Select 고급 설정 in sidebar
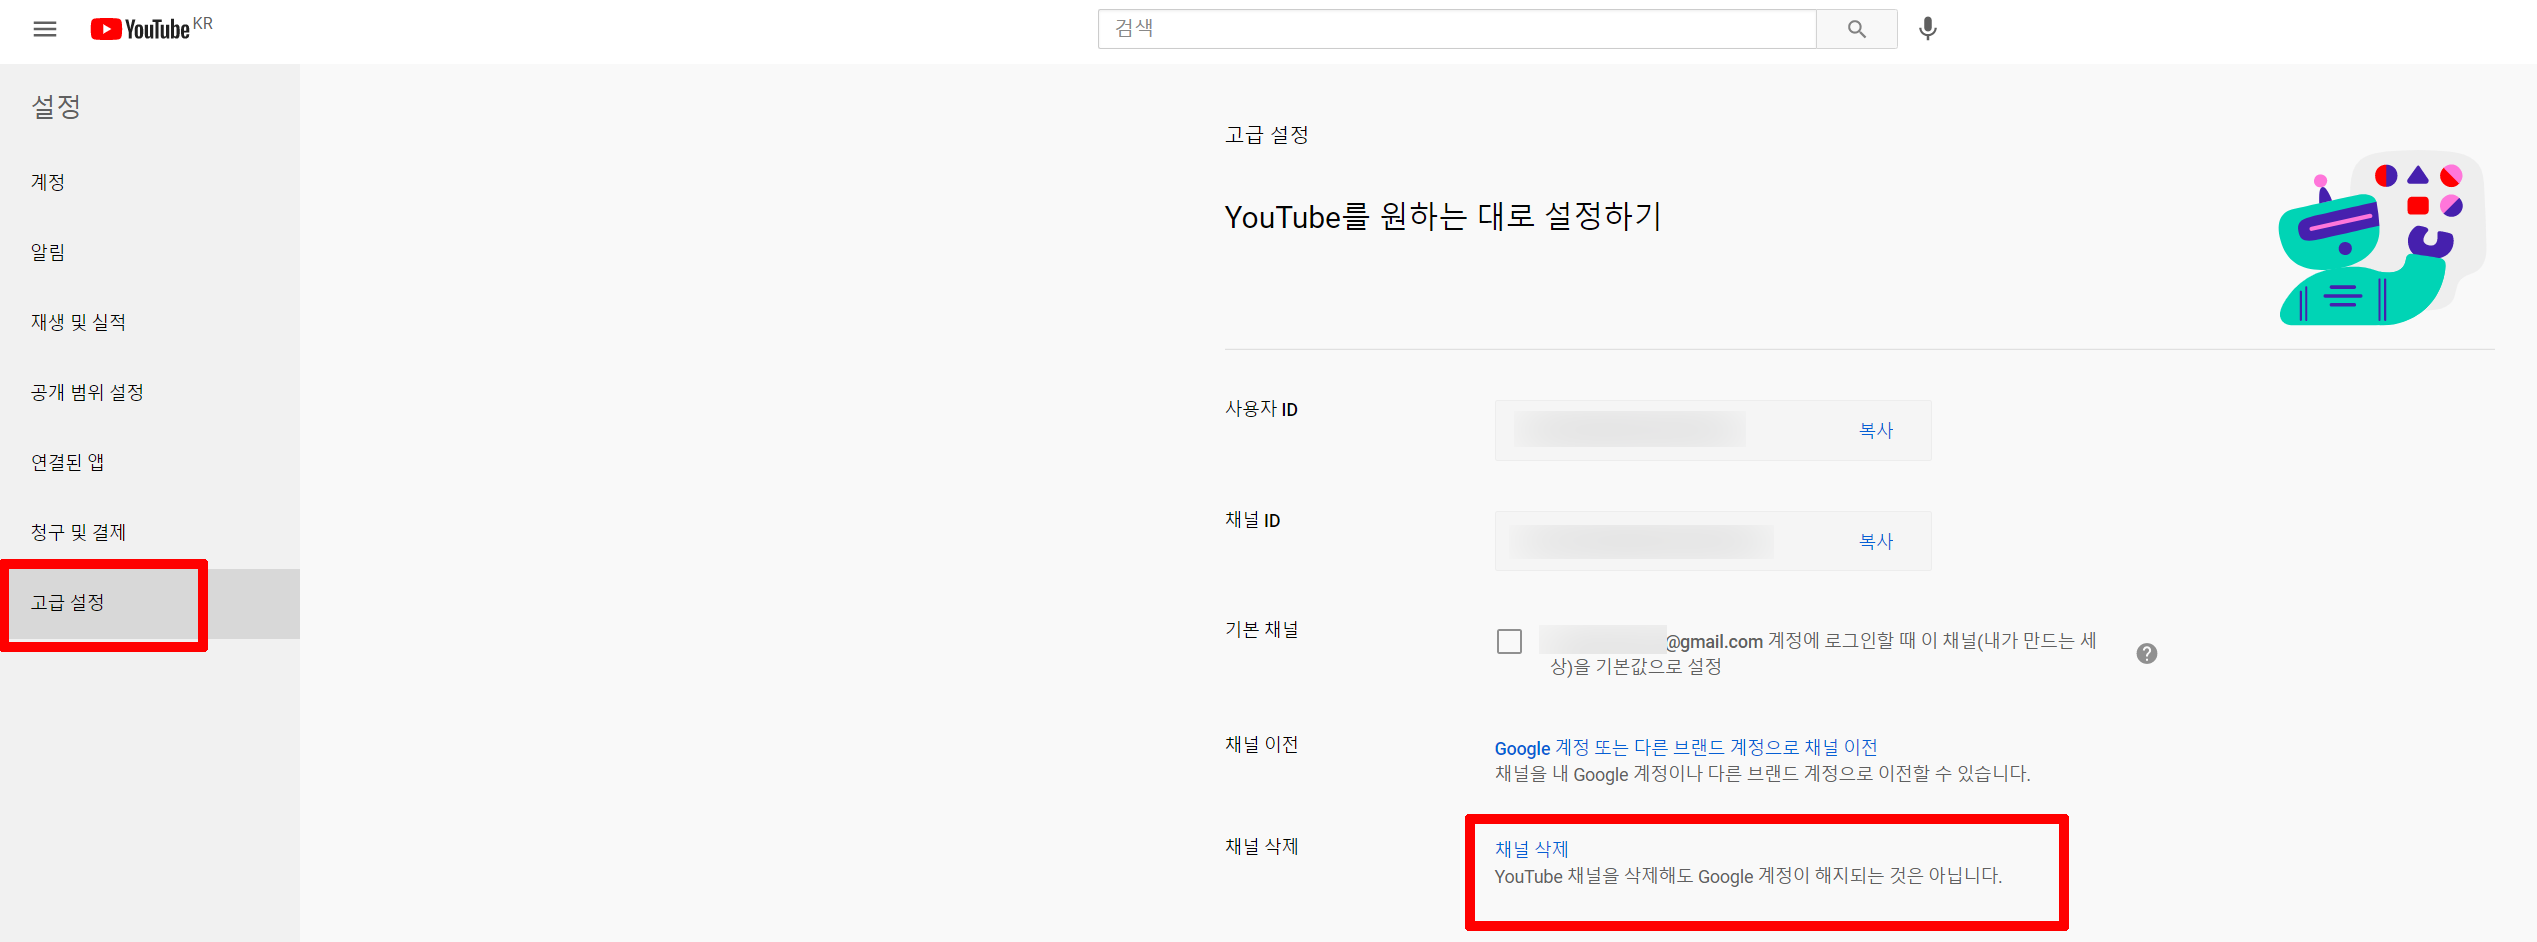2537x942 pixels. click(x=150, y=603)
